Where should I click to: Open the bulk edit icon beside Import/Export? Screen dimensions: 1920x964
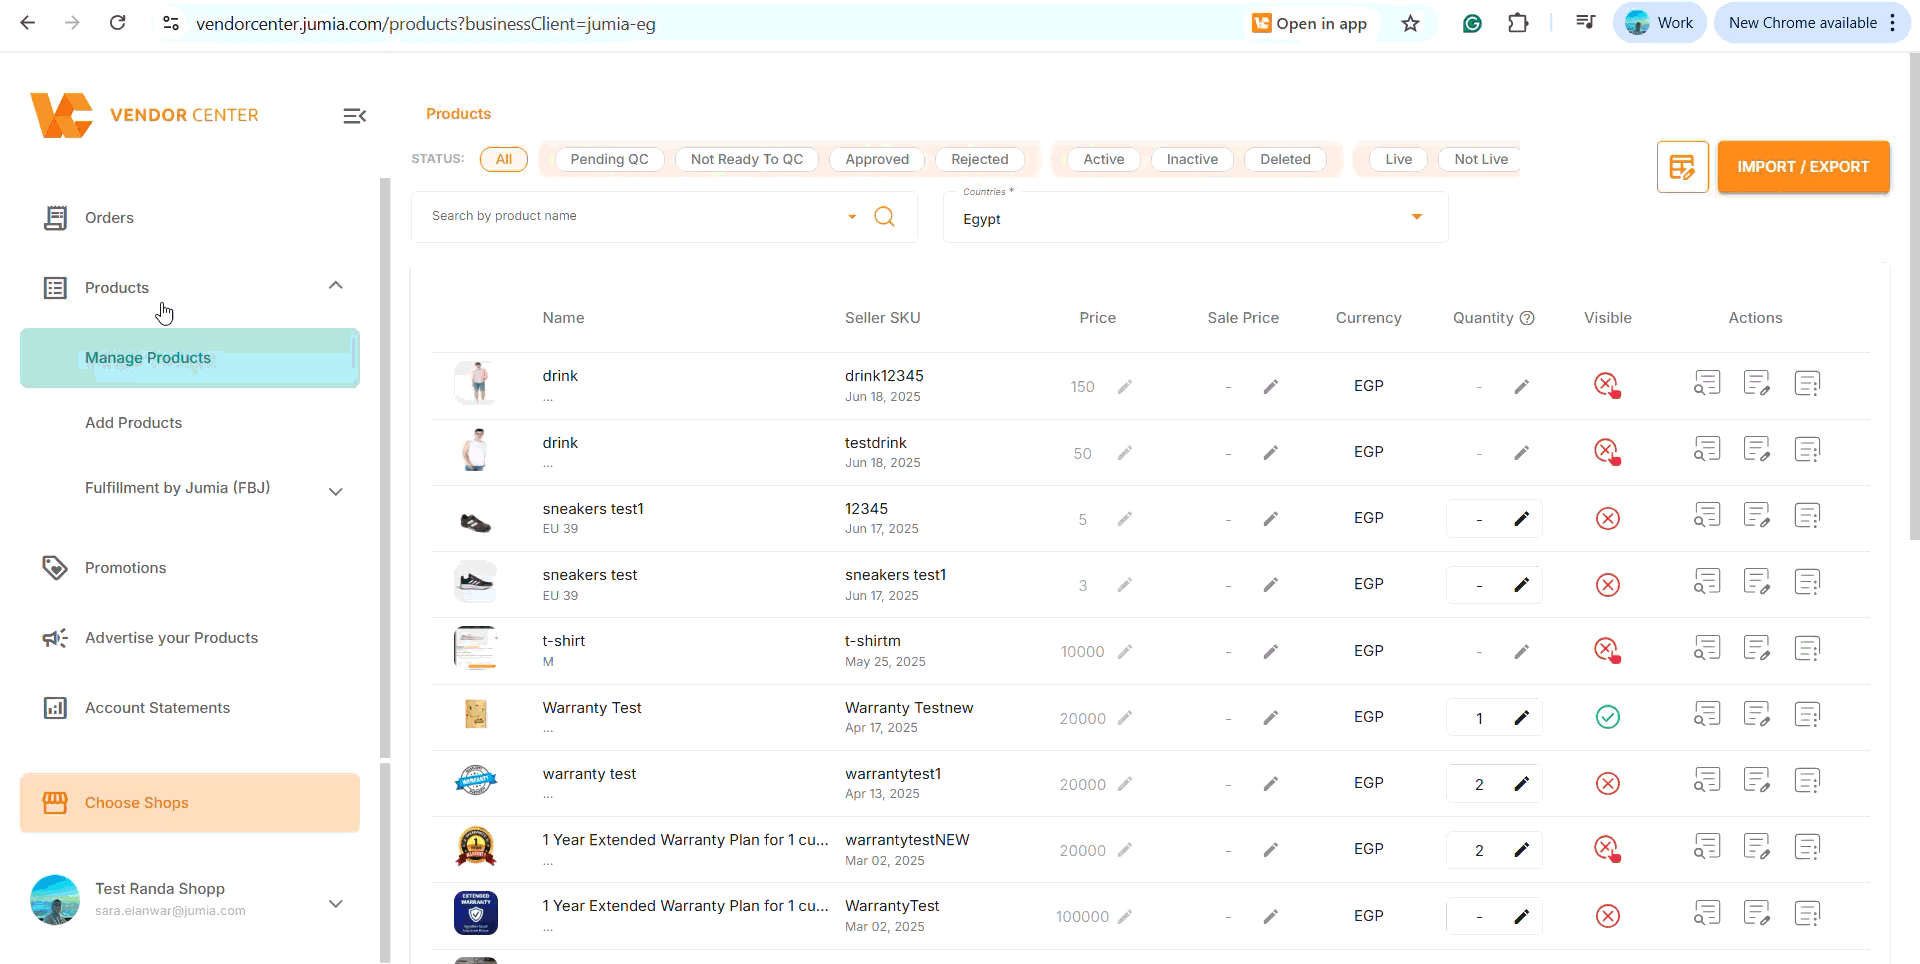click(1682, 167)
